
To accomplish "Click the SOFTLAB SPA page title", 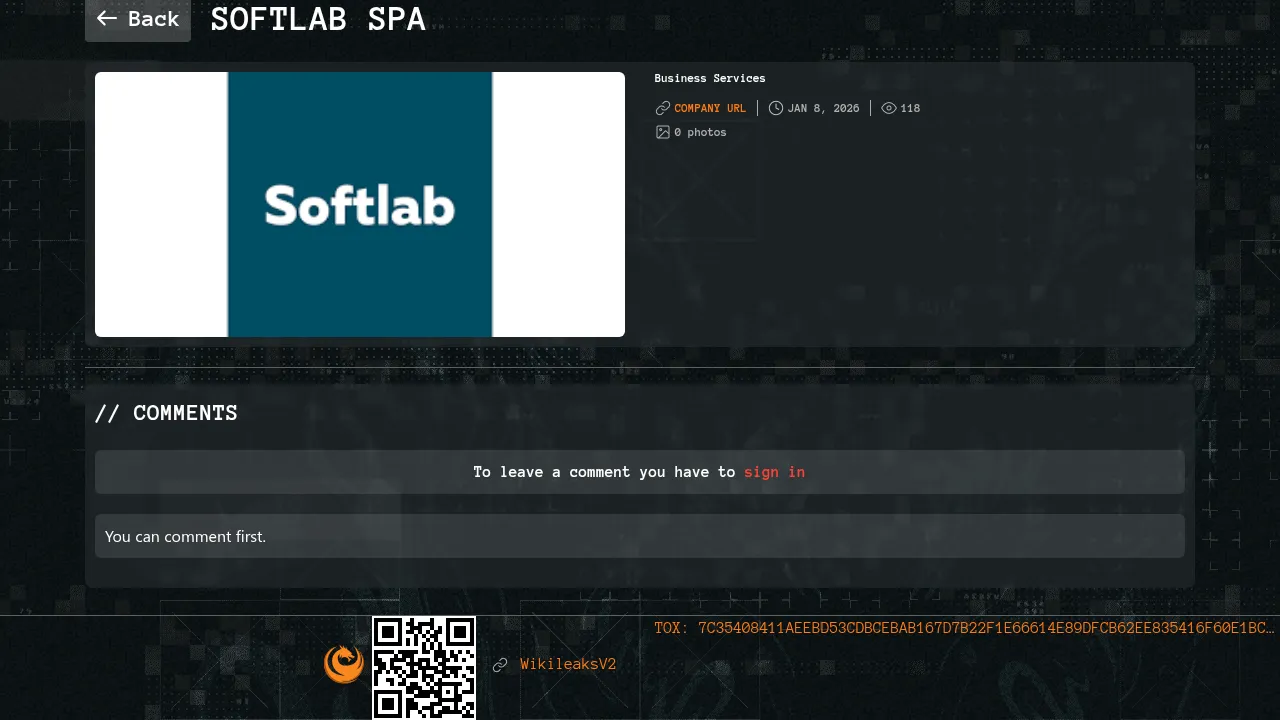I will tap(318, 19).
